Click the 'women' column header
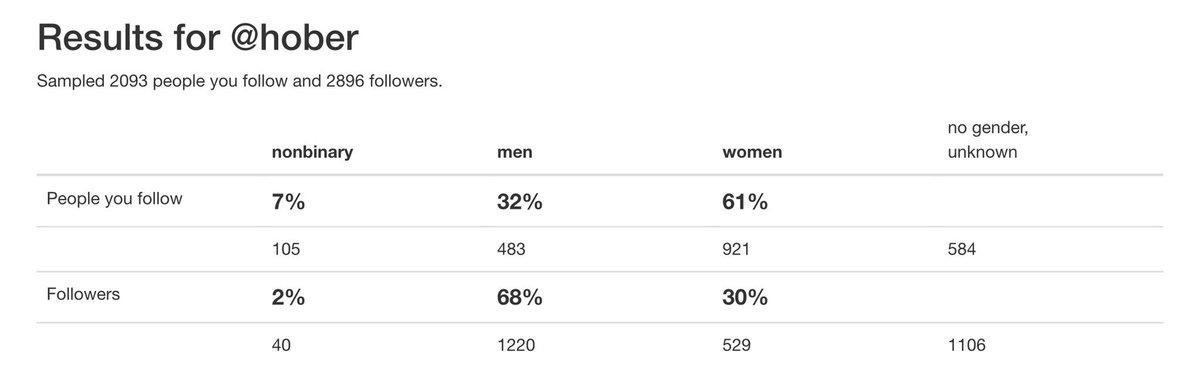Viewport: 1200px width, 373px height. click(x=752, y=153)
